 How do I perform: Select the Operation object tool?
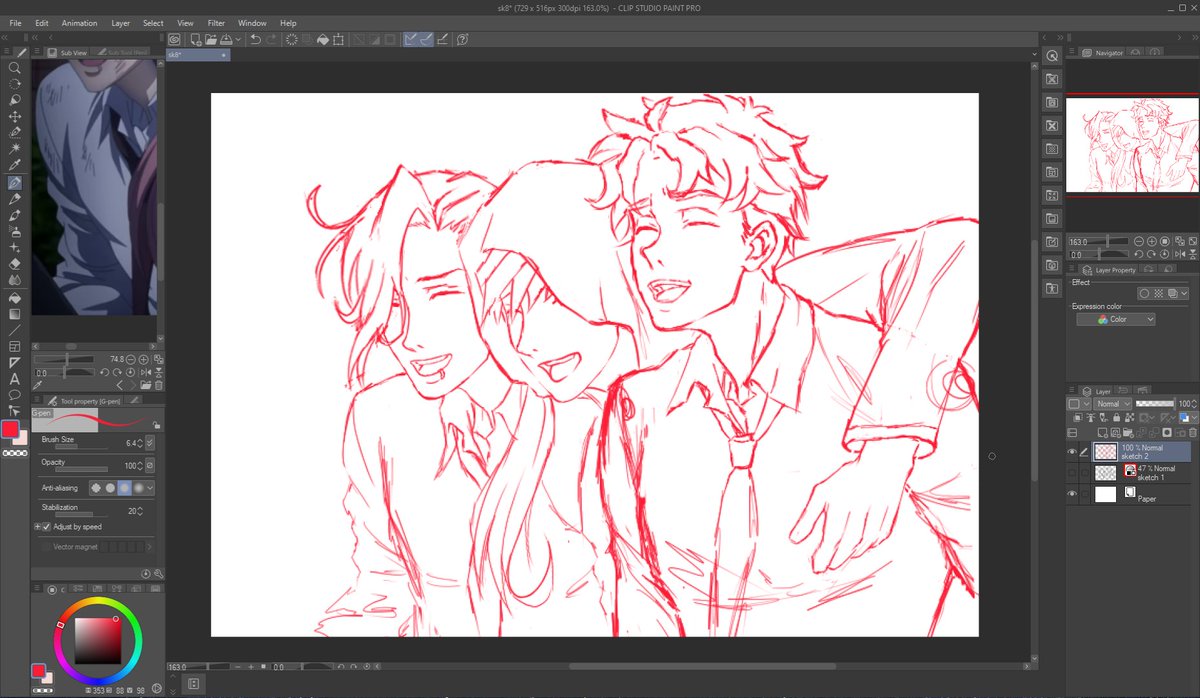point(15,100)
